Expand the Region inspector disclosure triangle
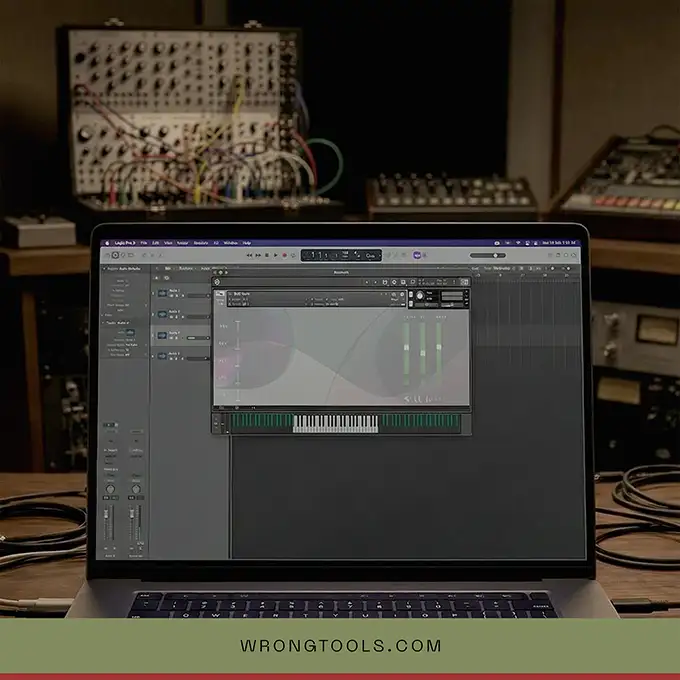This screenshot has height=680, width=680. point(106,269)
